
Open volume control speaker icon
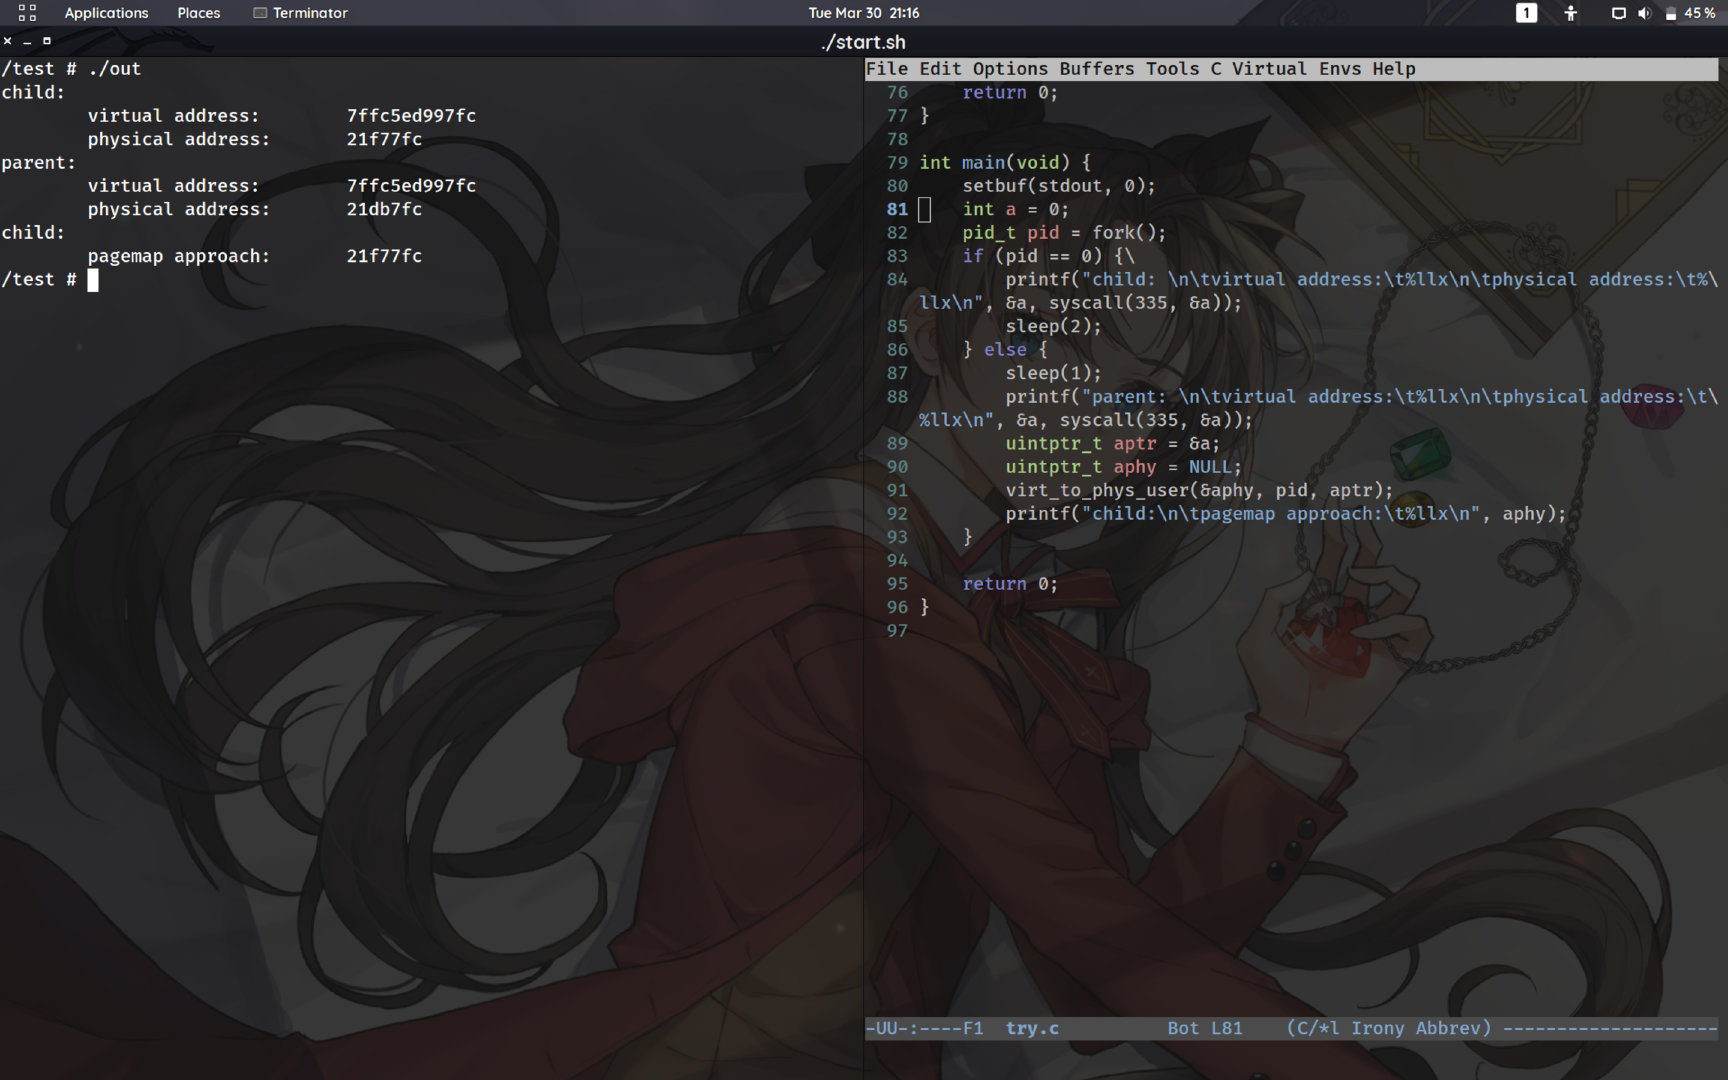pos(1644,13)
